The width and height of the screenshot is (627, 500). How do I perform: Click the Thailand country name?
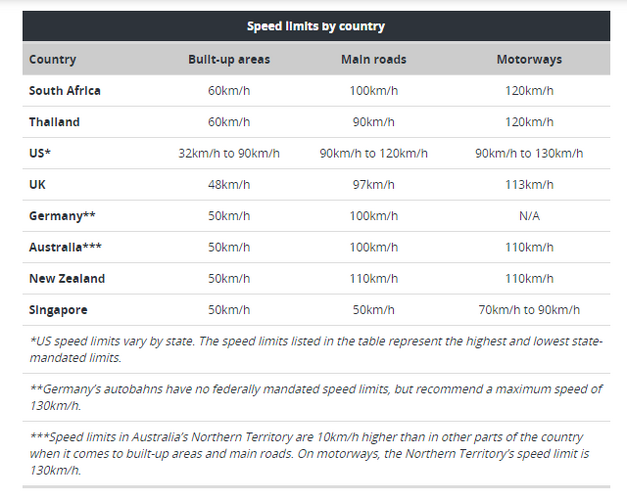click(x=54, y=122)
